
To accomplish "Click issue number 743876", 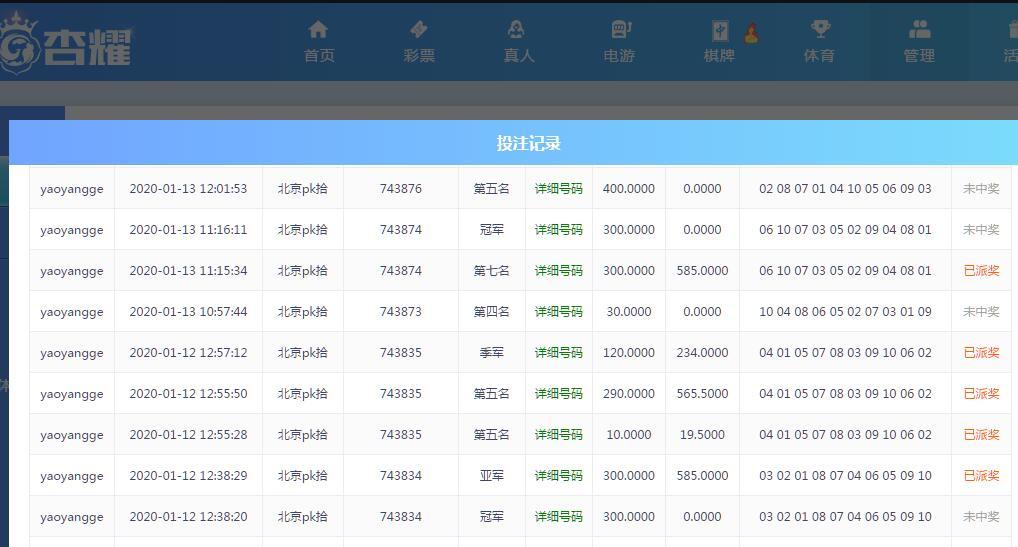I will (x=401, y=189).
